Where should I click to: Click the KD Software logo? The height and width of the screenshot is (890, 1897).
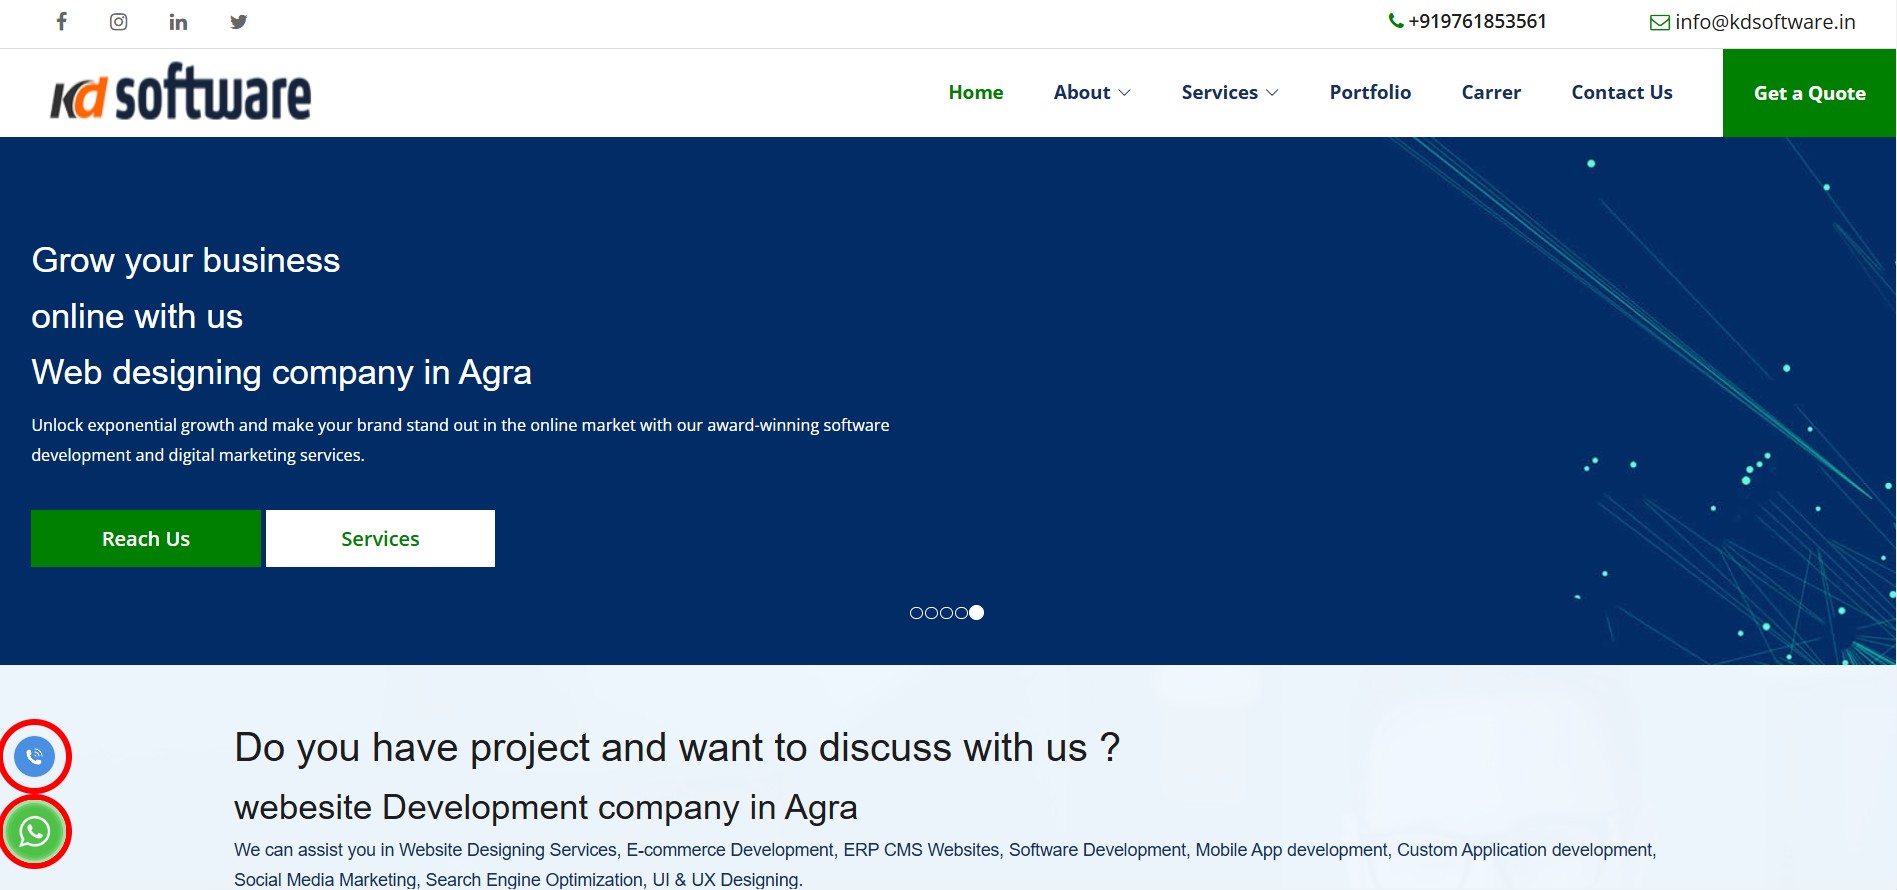181,92
